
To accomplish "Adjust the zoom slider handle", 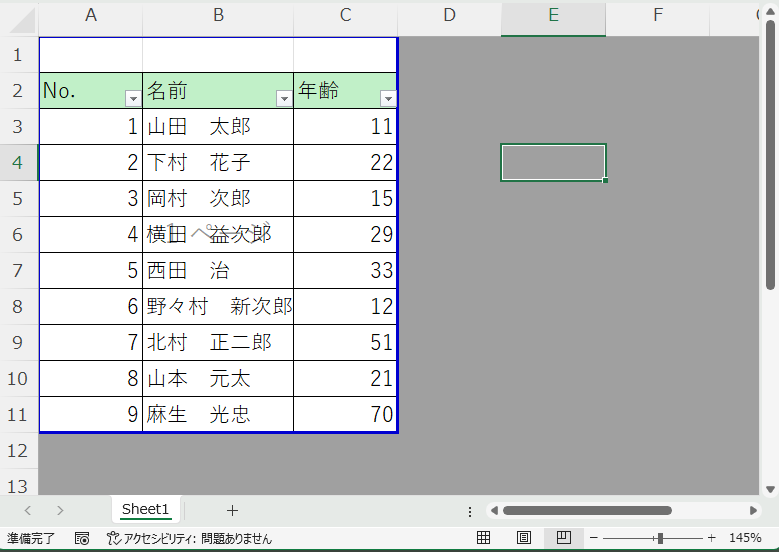I will coord(660,538).
